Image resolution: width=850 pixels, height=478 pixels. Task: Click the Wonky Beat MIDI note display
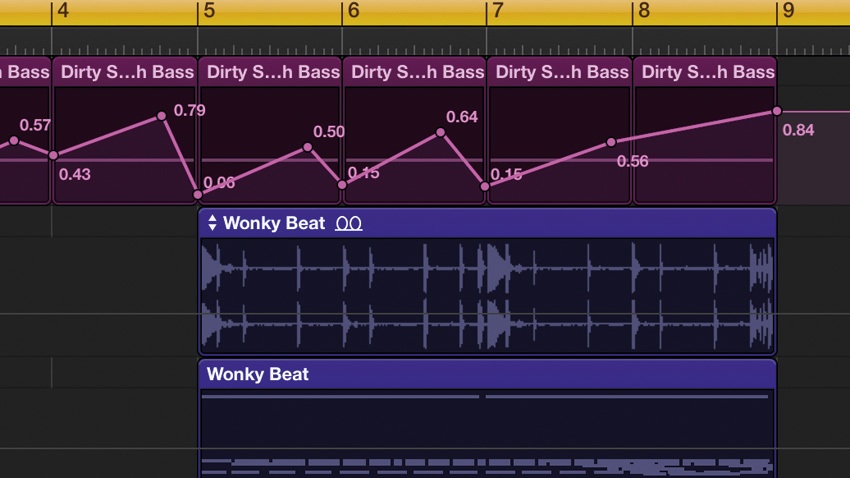point(487,434)
